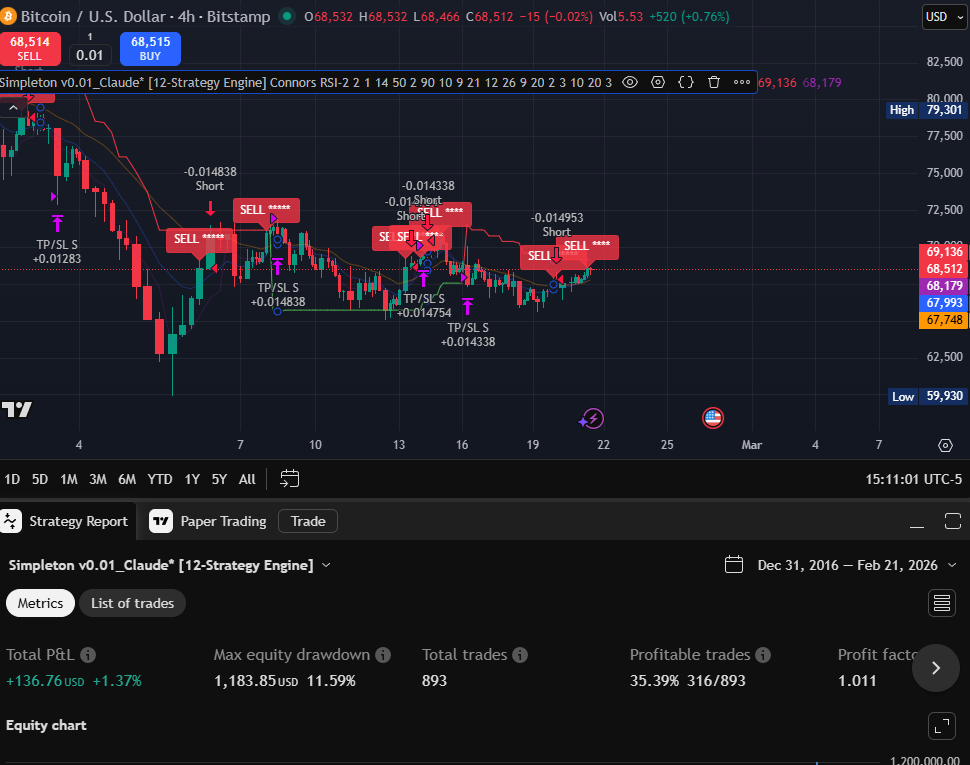The image size is (970, 765).
Task: Open the Simpleton strategy settings gear
Action: 657,82
